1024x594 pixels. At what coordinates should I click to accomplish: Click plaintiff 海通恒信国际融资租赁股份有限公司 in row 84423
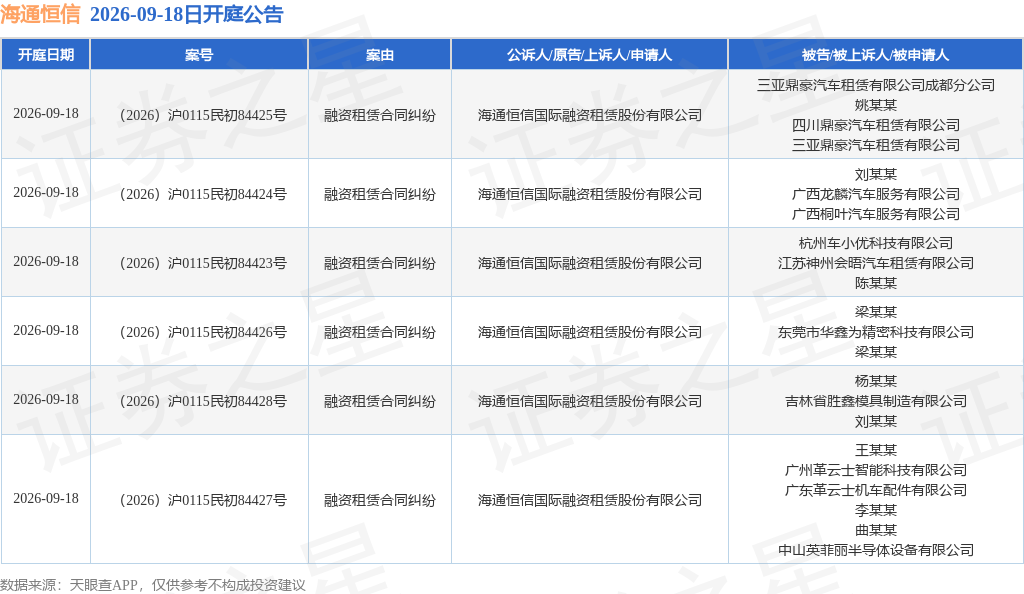pyautogui.click(x=590, y=263)
